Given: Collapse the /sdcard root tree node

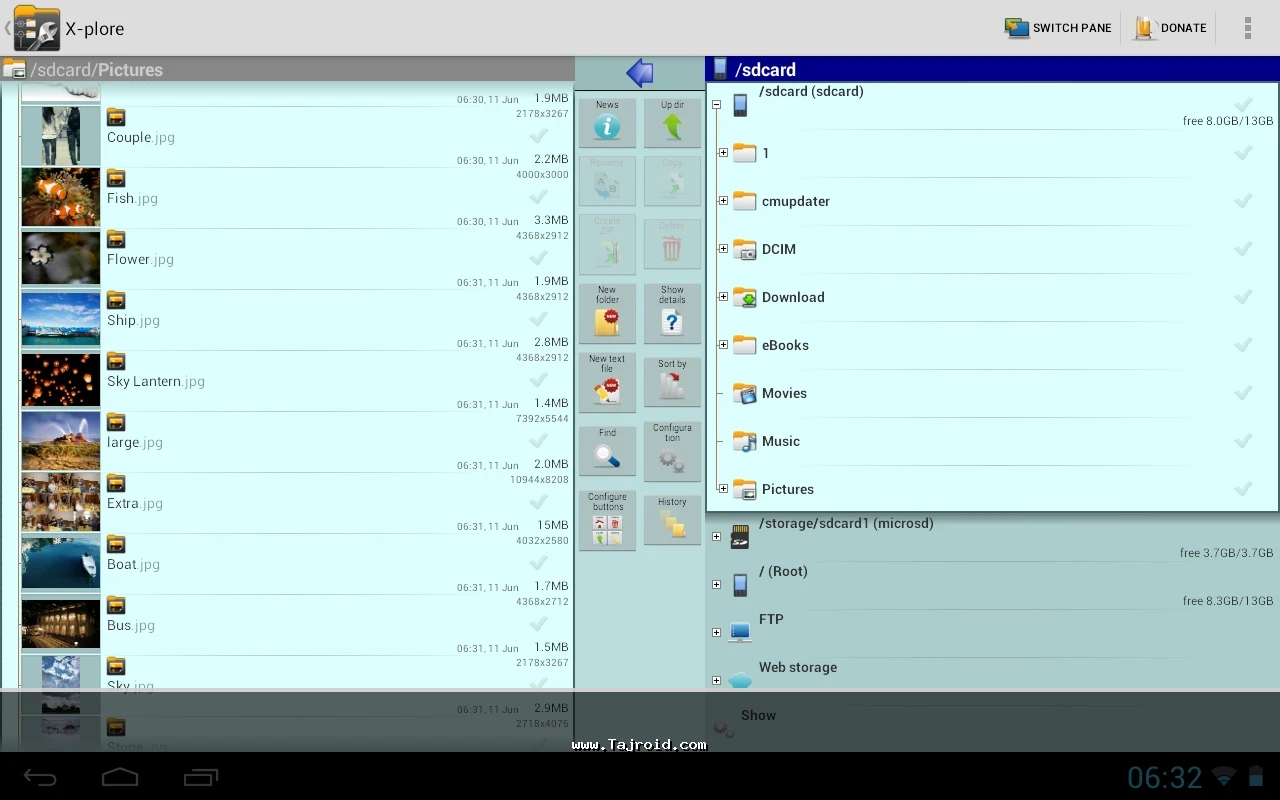Looking at the screenshot, I should click(x=716, y=104).
